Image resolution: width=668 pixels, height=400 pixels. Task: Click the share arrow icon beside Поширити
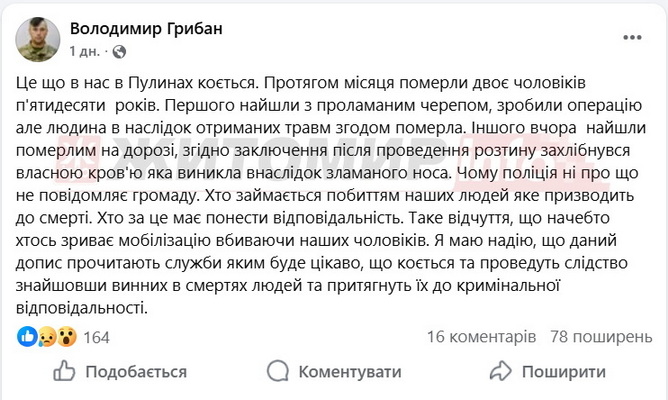[499, 371]
